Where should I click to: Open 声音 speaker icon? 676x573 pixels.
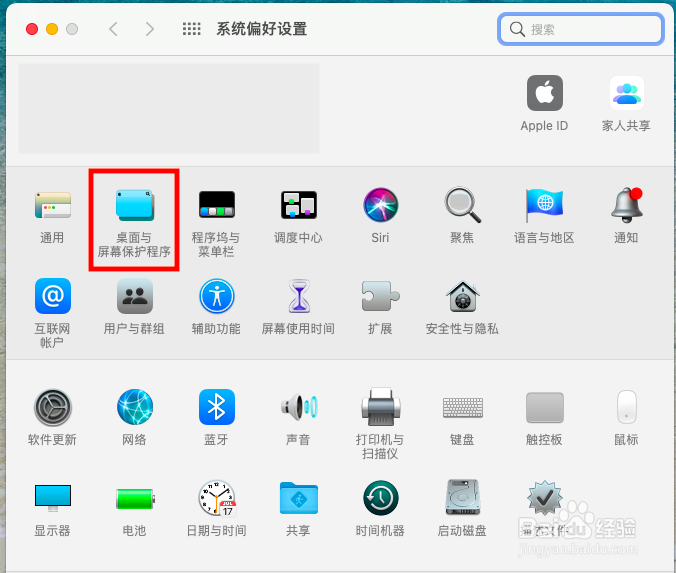click(x=299, y=407)
